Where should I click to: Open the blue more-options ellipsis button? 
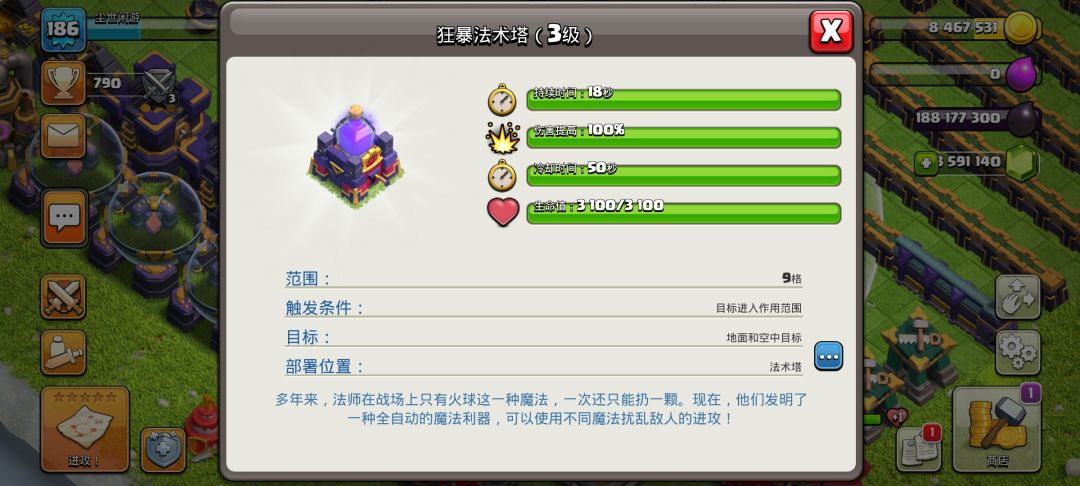(x=829, y=356)
